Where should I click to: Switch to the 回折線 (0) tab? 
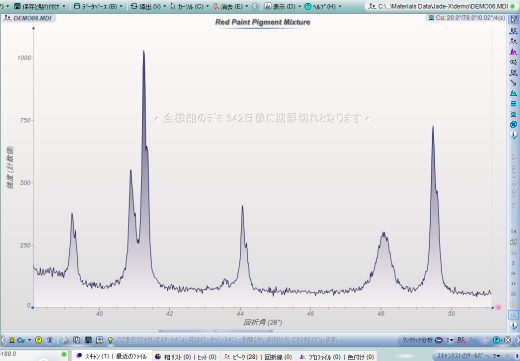(x=278, y=357)
